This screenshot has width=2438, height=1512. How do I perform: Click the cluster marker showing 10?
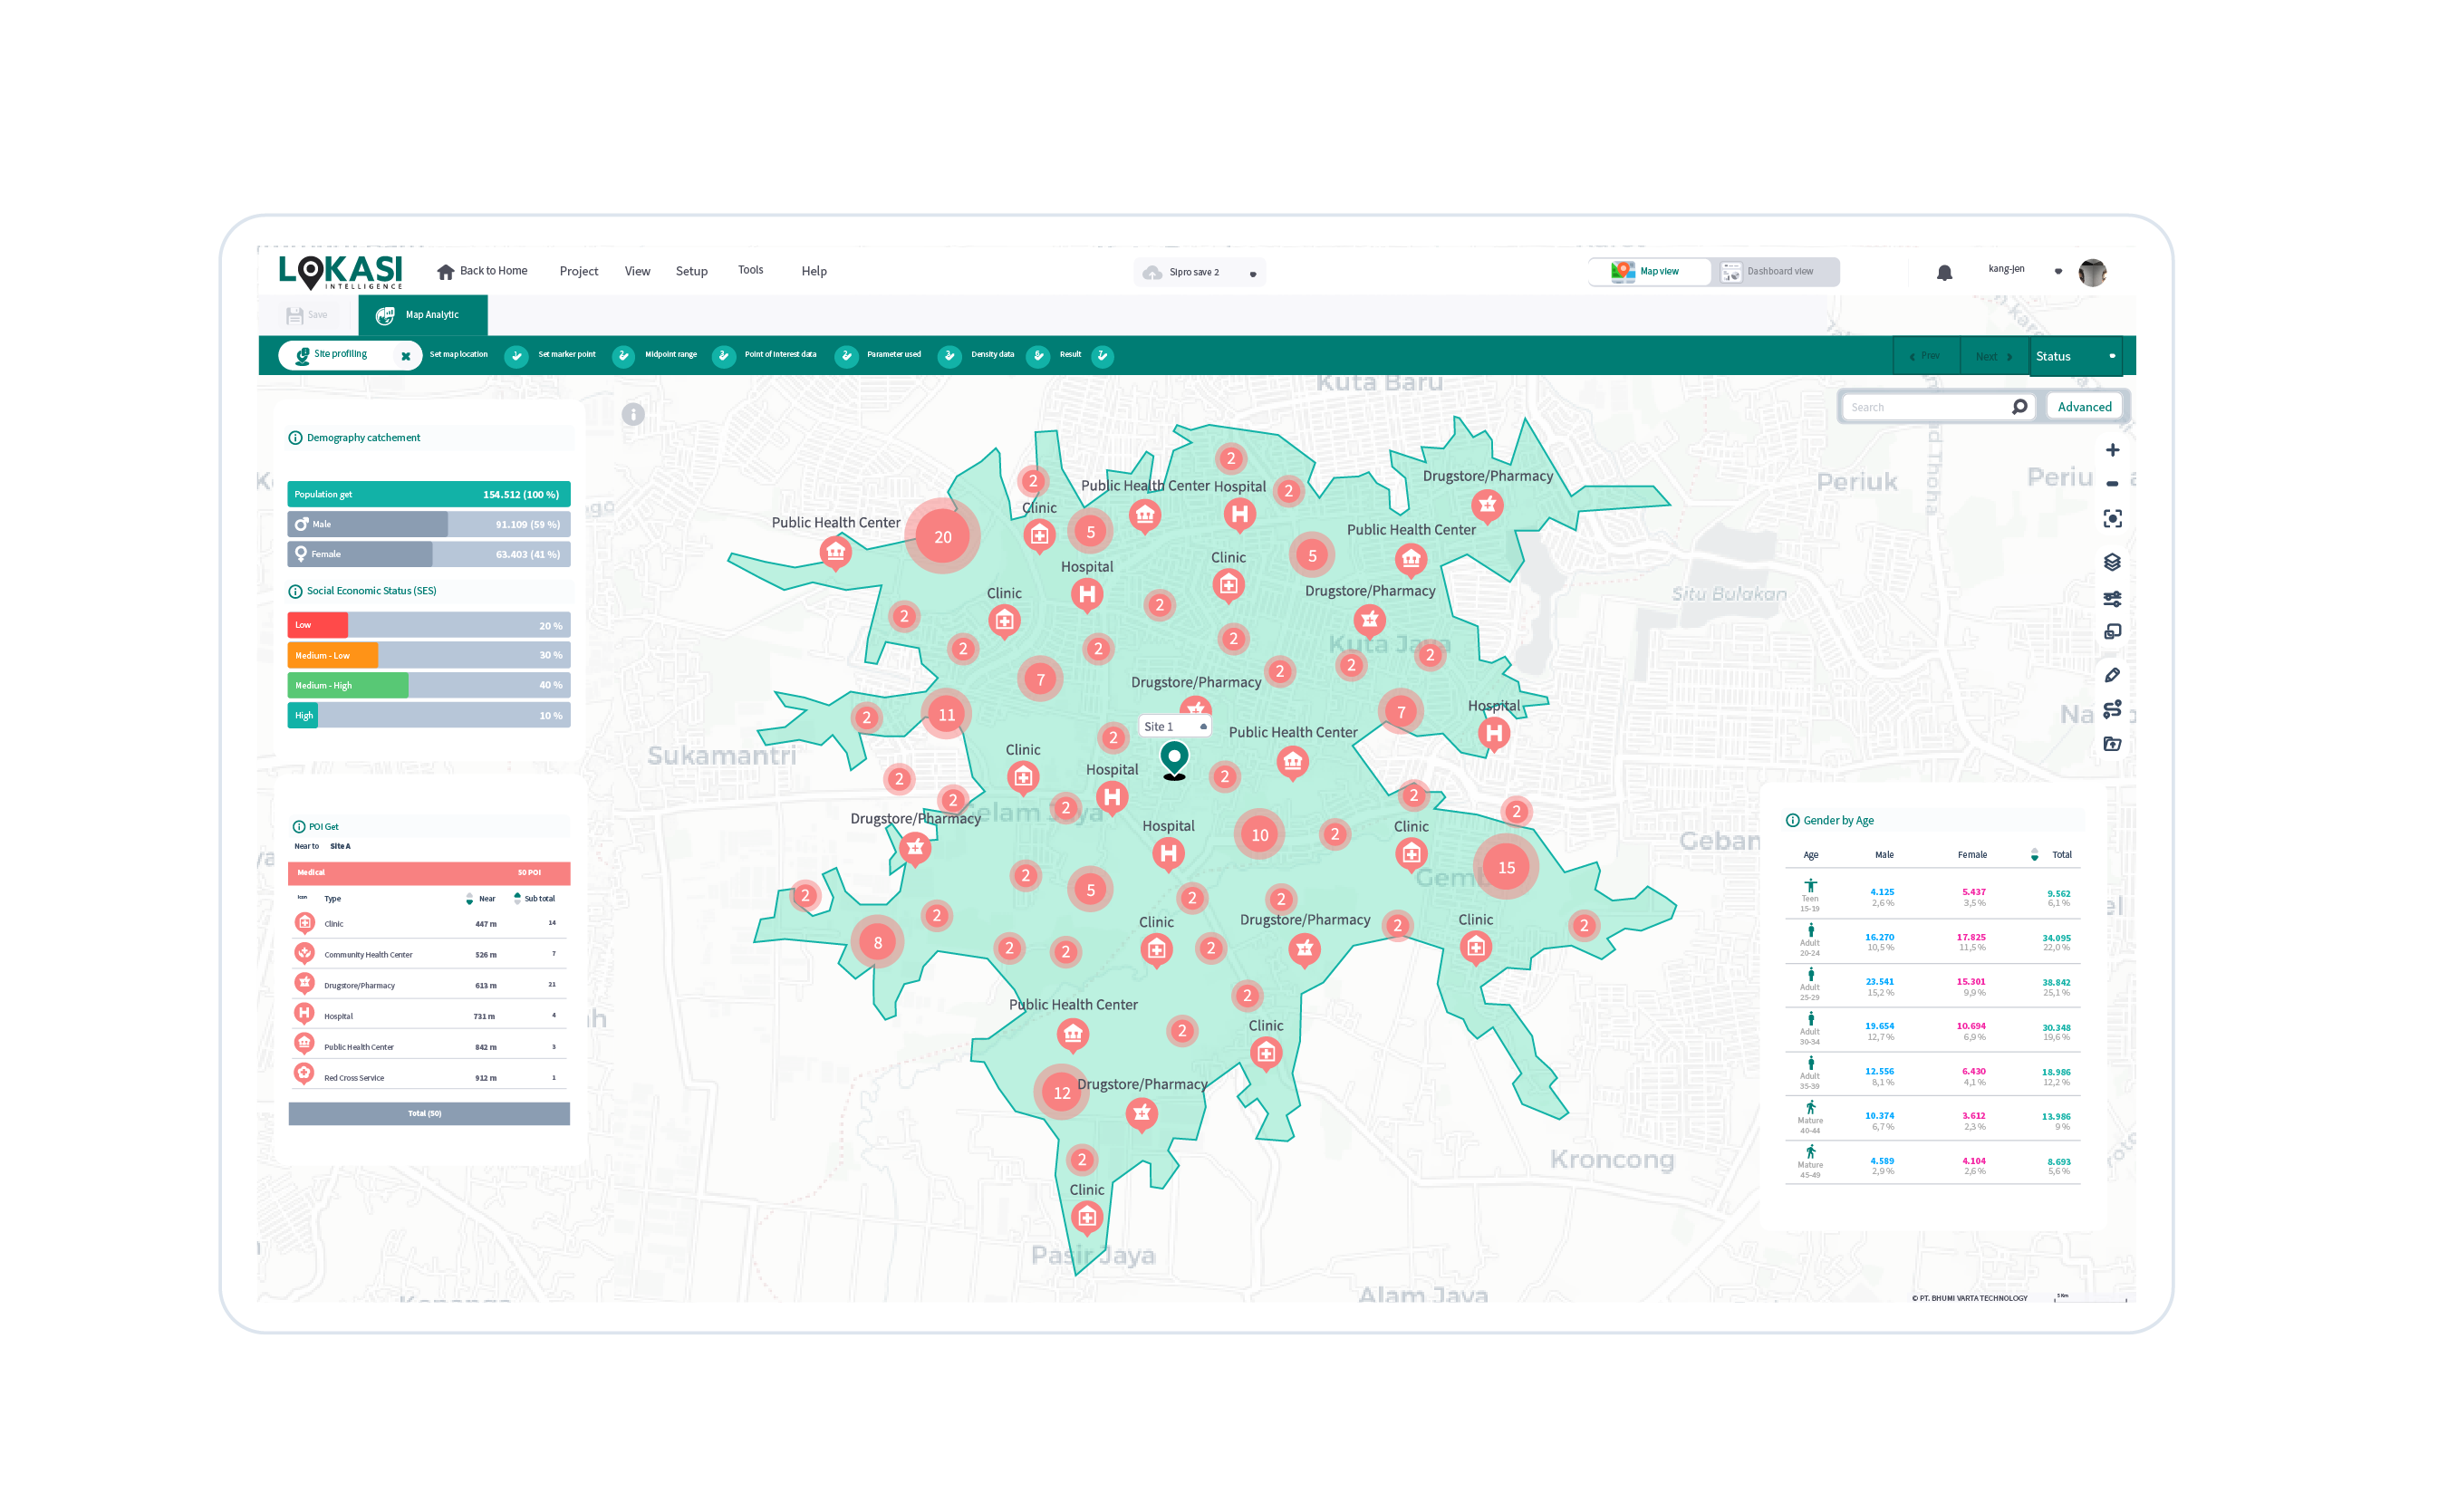(x=1259, y=834)
